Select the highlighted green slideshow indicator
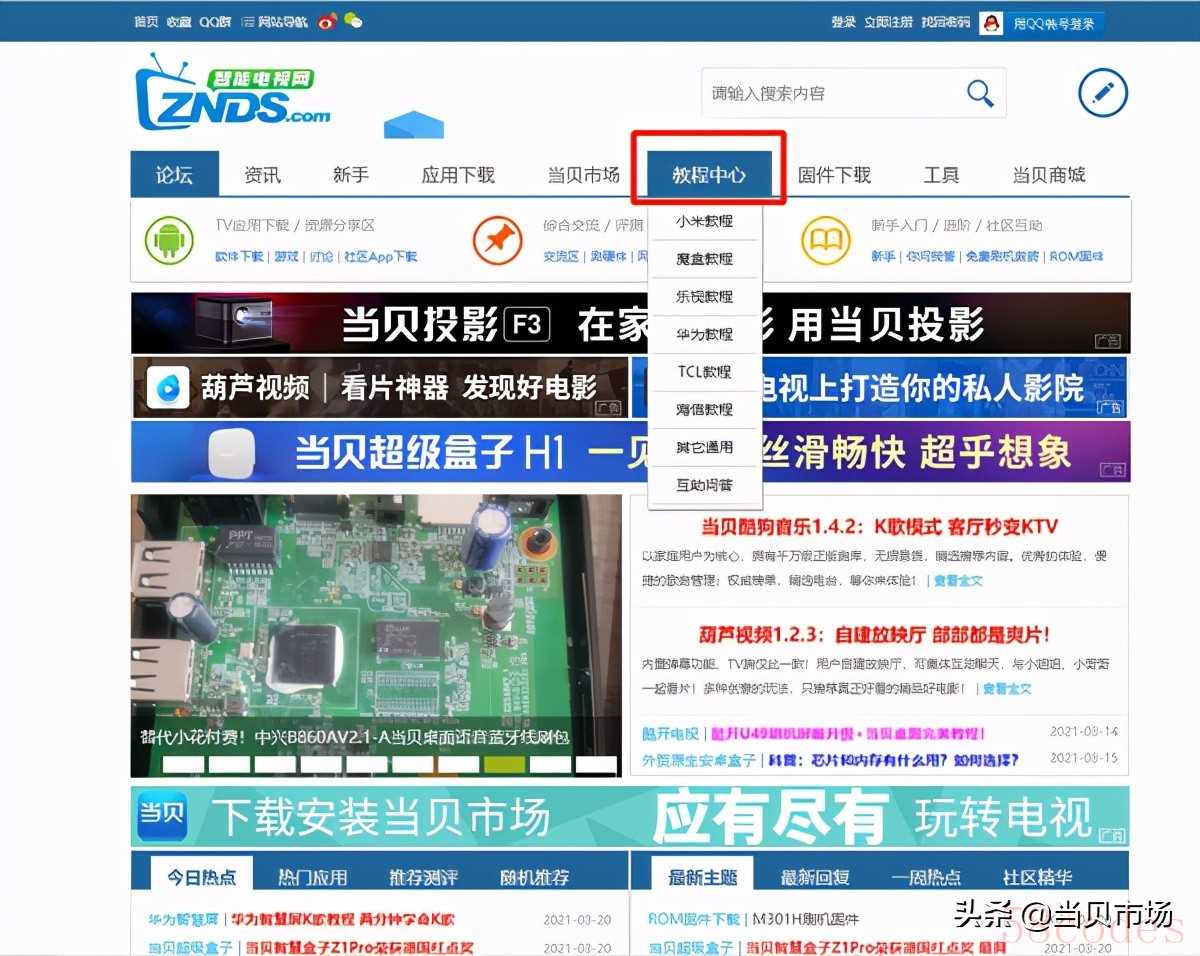 [504, 765]
